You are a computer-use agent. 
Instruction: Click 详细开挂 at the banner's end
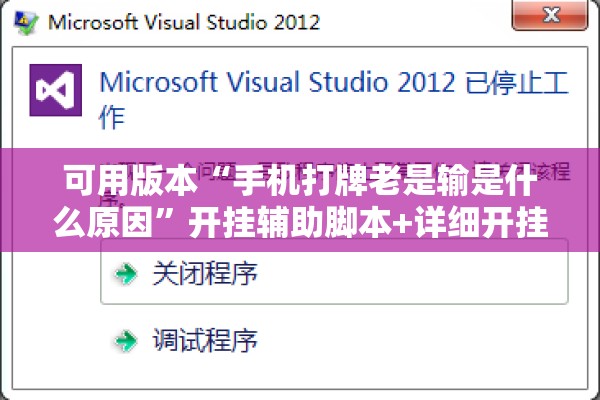pos(482,223)
